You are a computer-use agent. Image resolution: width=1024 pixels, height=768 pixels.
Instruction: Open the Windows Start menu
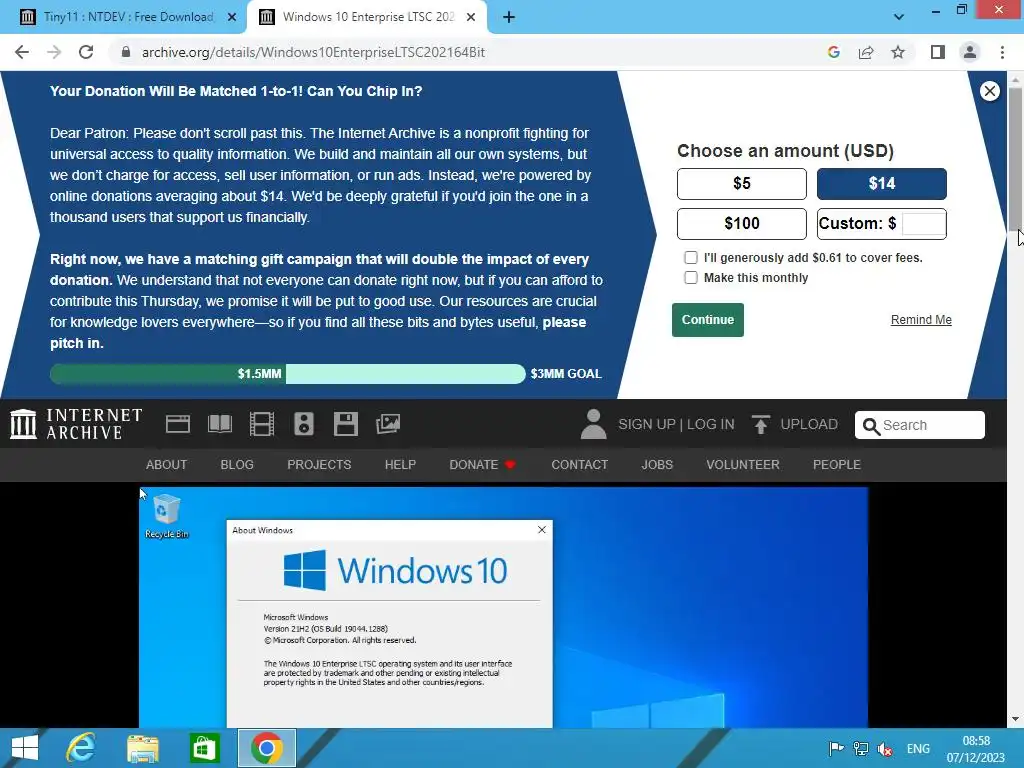[25, 748]
